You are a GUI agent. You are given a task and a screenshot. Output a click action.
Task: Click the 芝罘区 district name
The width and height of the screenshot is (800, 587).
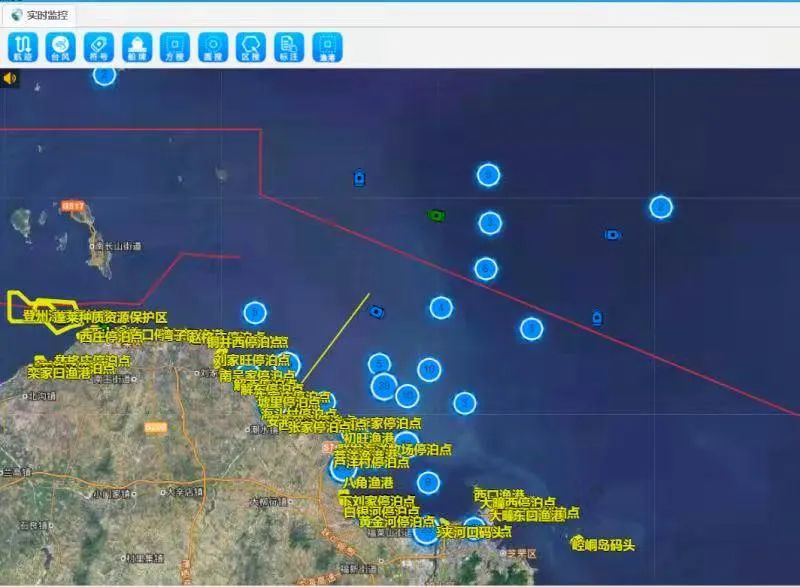[x=521, y=553]
